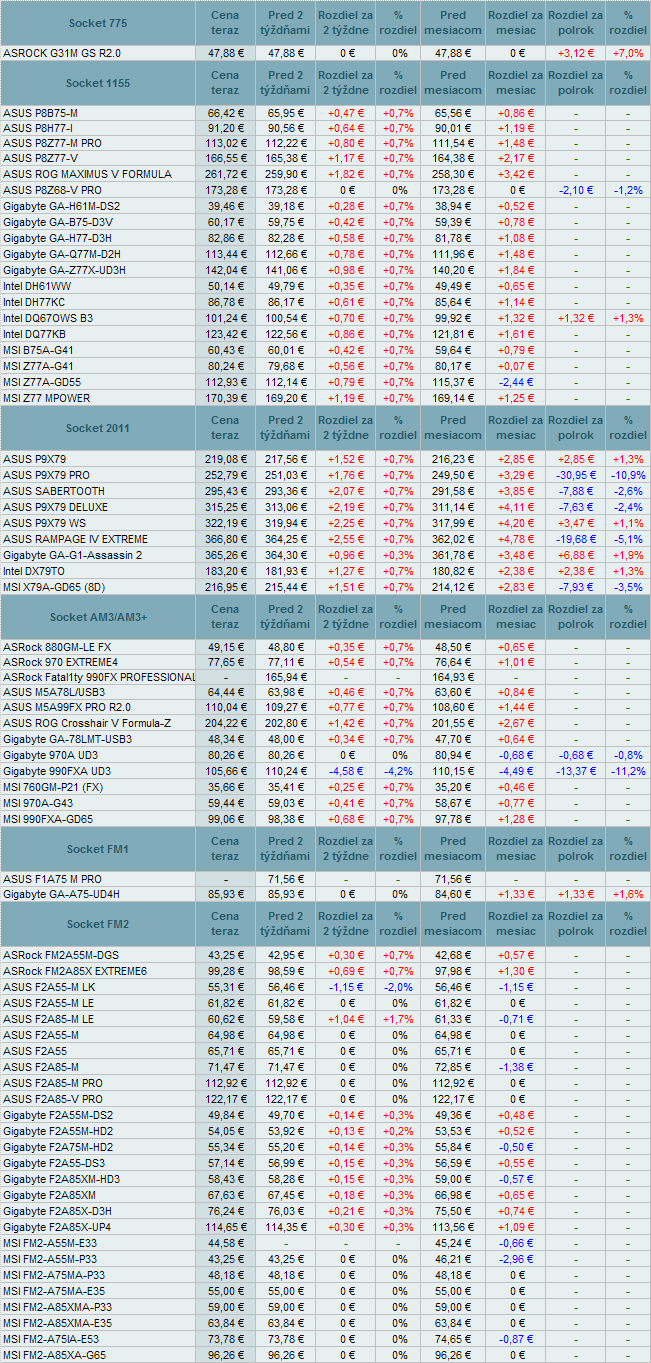The width and height of the screenshot is (651, 1363).
Task: Select Gigabyte GA-G1-Assassin 2 row
Action: pyautogui.click(x=325, y=555)
